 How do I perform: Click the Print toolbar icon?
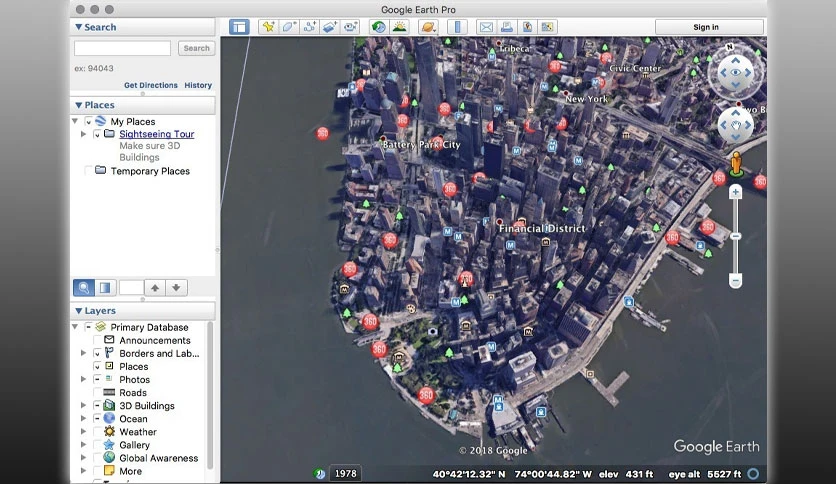pos(507,27)
